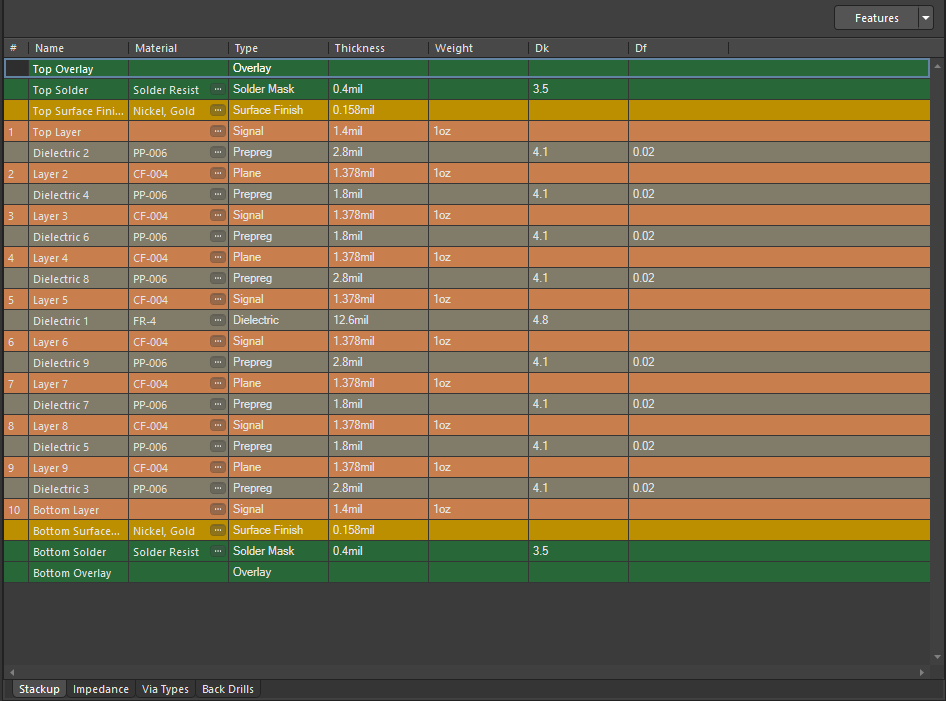Click the Features button
Screen dimensions: 946x701
pos(877,18)
